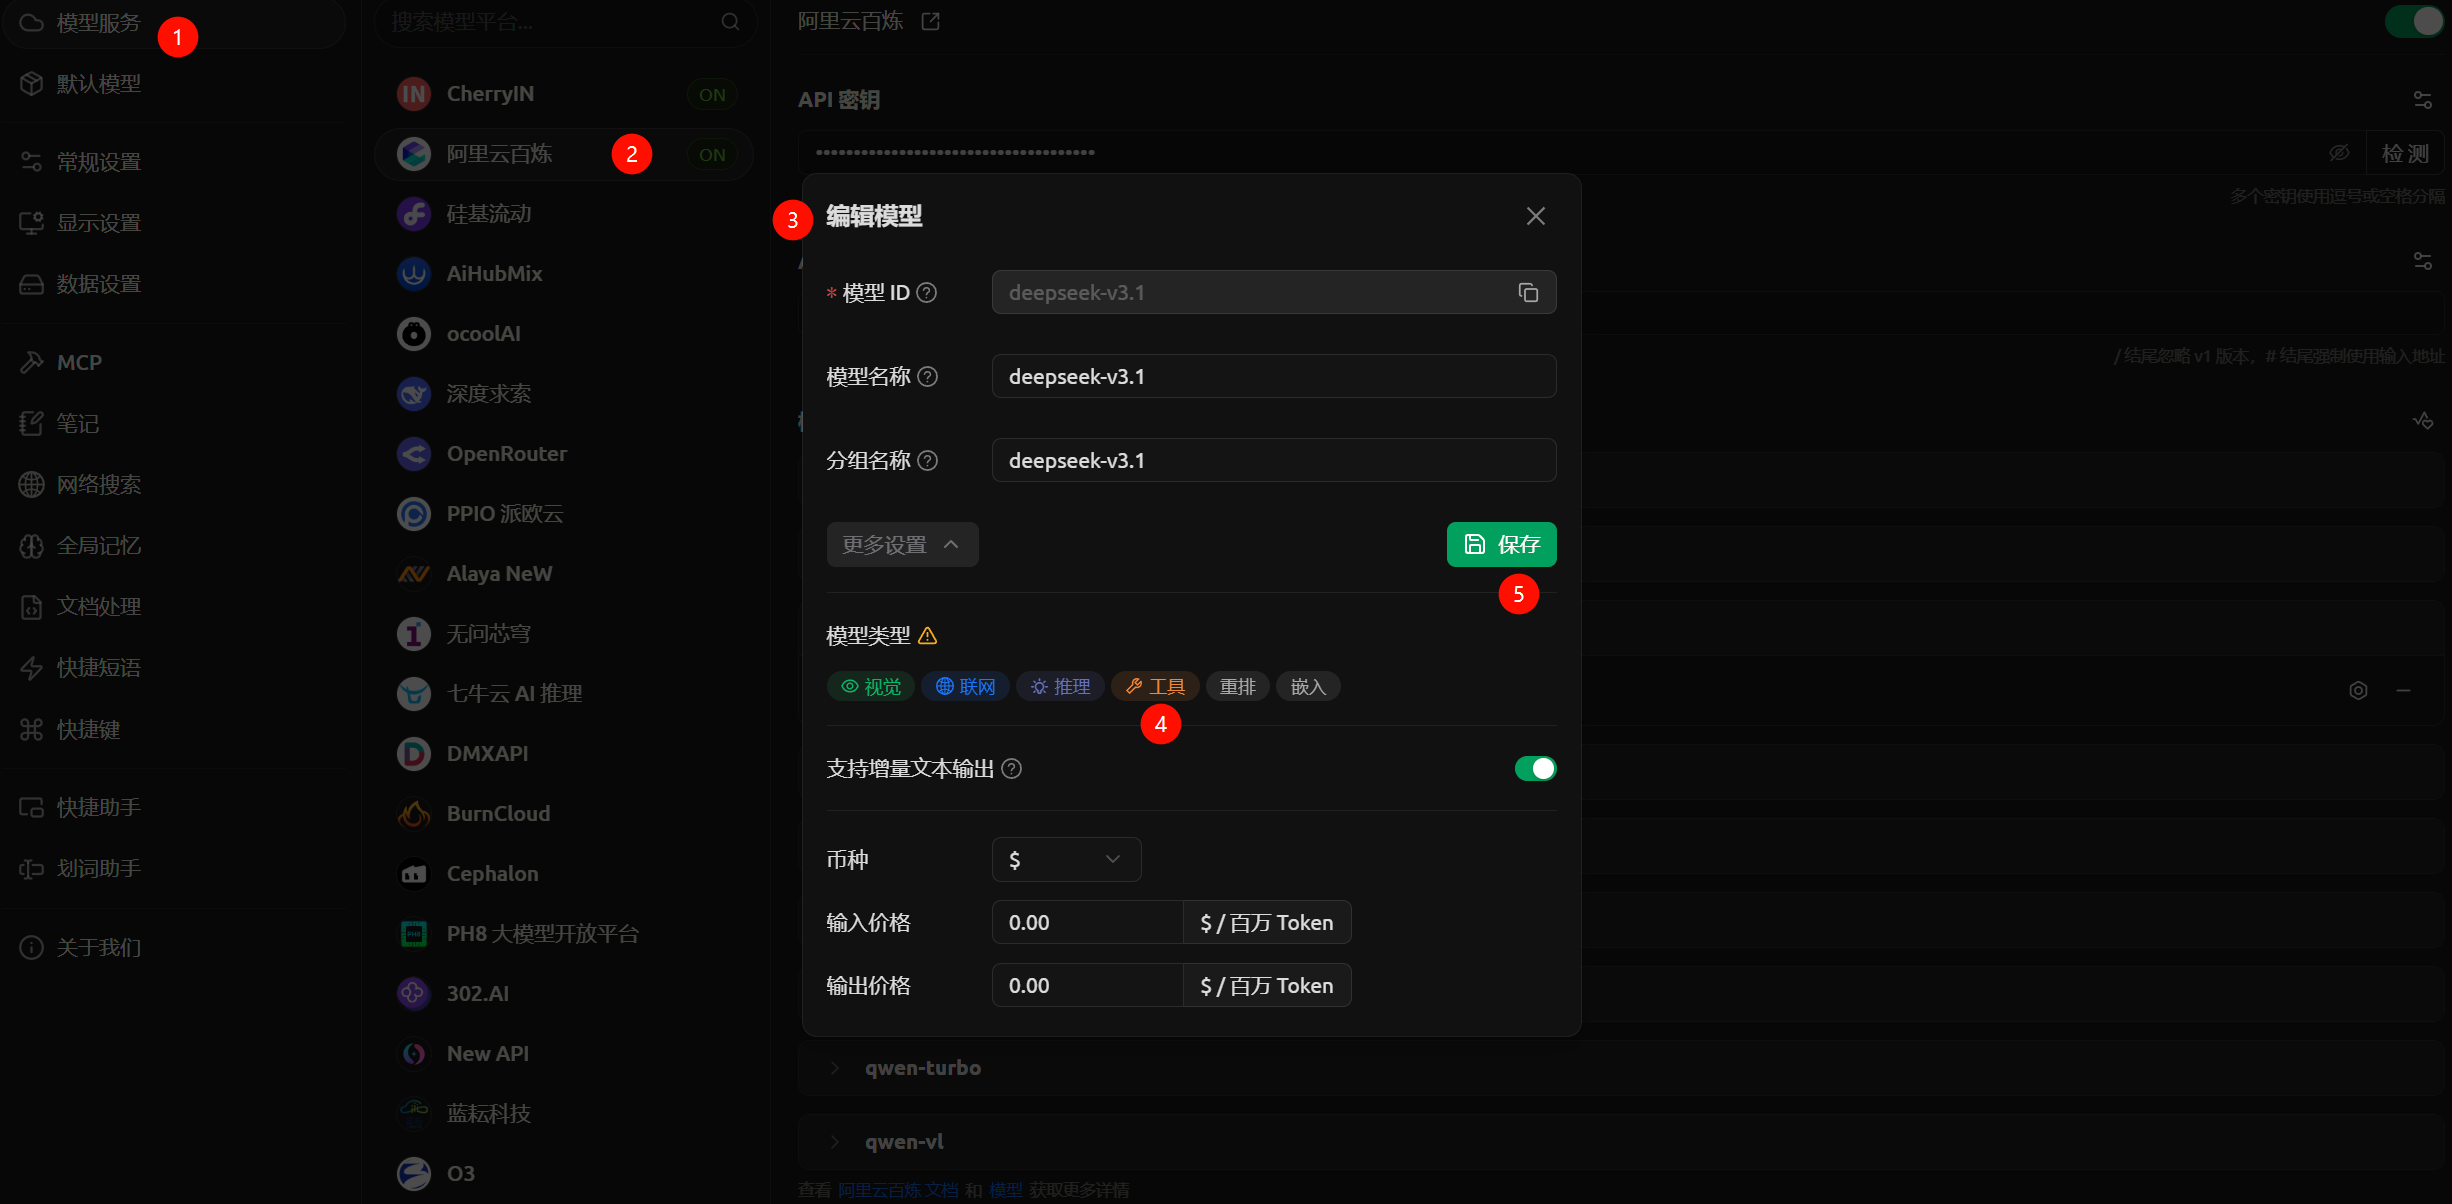
Task: Select Cephalon provider
Action: point(564,874)
